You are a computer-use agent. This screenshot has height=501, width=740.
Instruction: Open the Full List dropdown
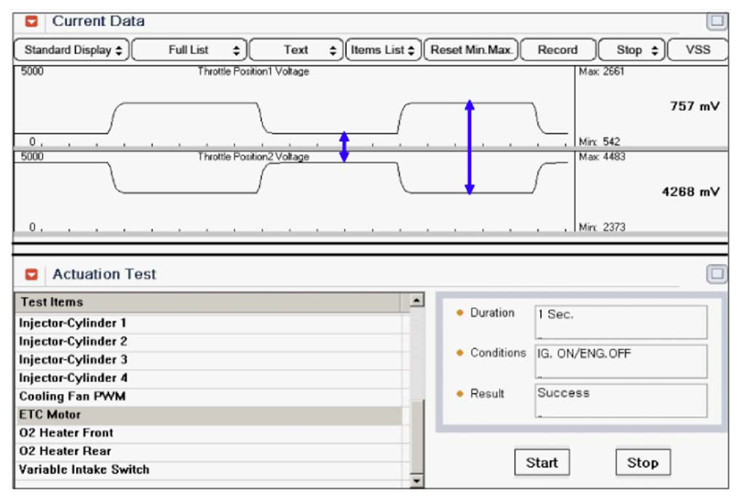point(189,49)
